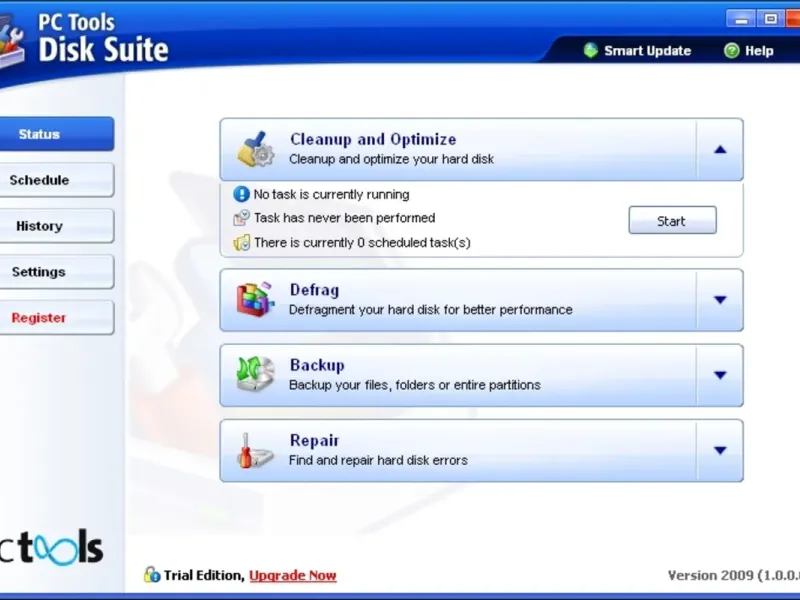
Task: Collapse the Cleanup and Optimize section
Action: tap(720, 149)
